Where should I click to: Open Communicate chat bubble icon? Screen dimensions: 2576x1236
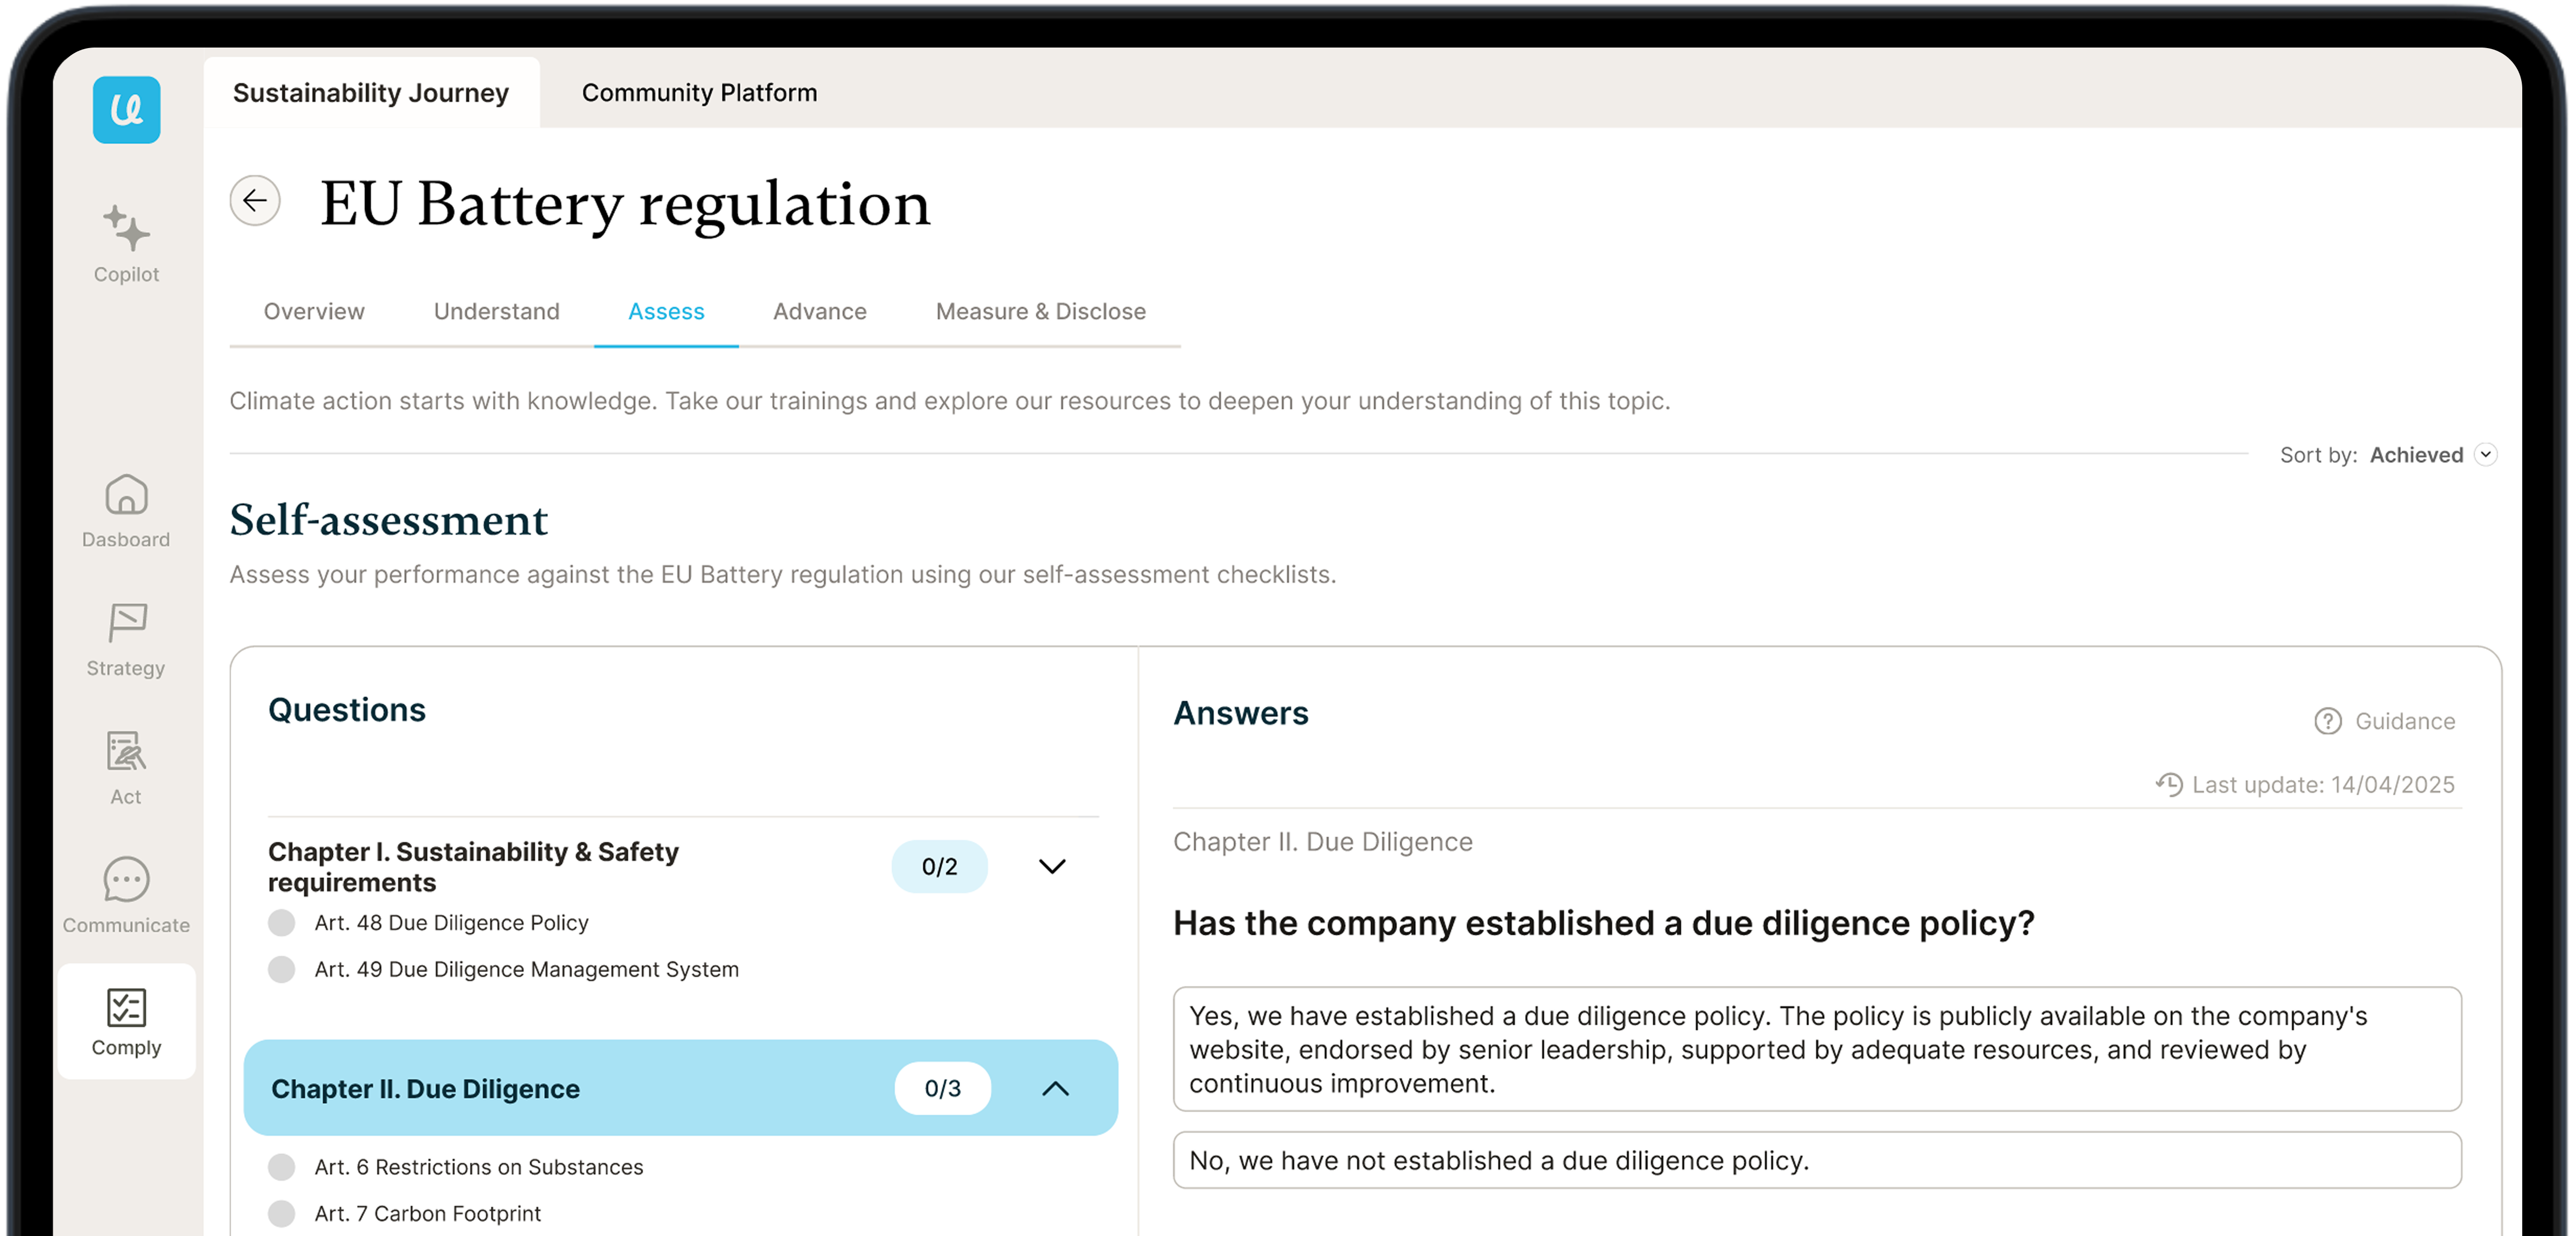(126, 880)
